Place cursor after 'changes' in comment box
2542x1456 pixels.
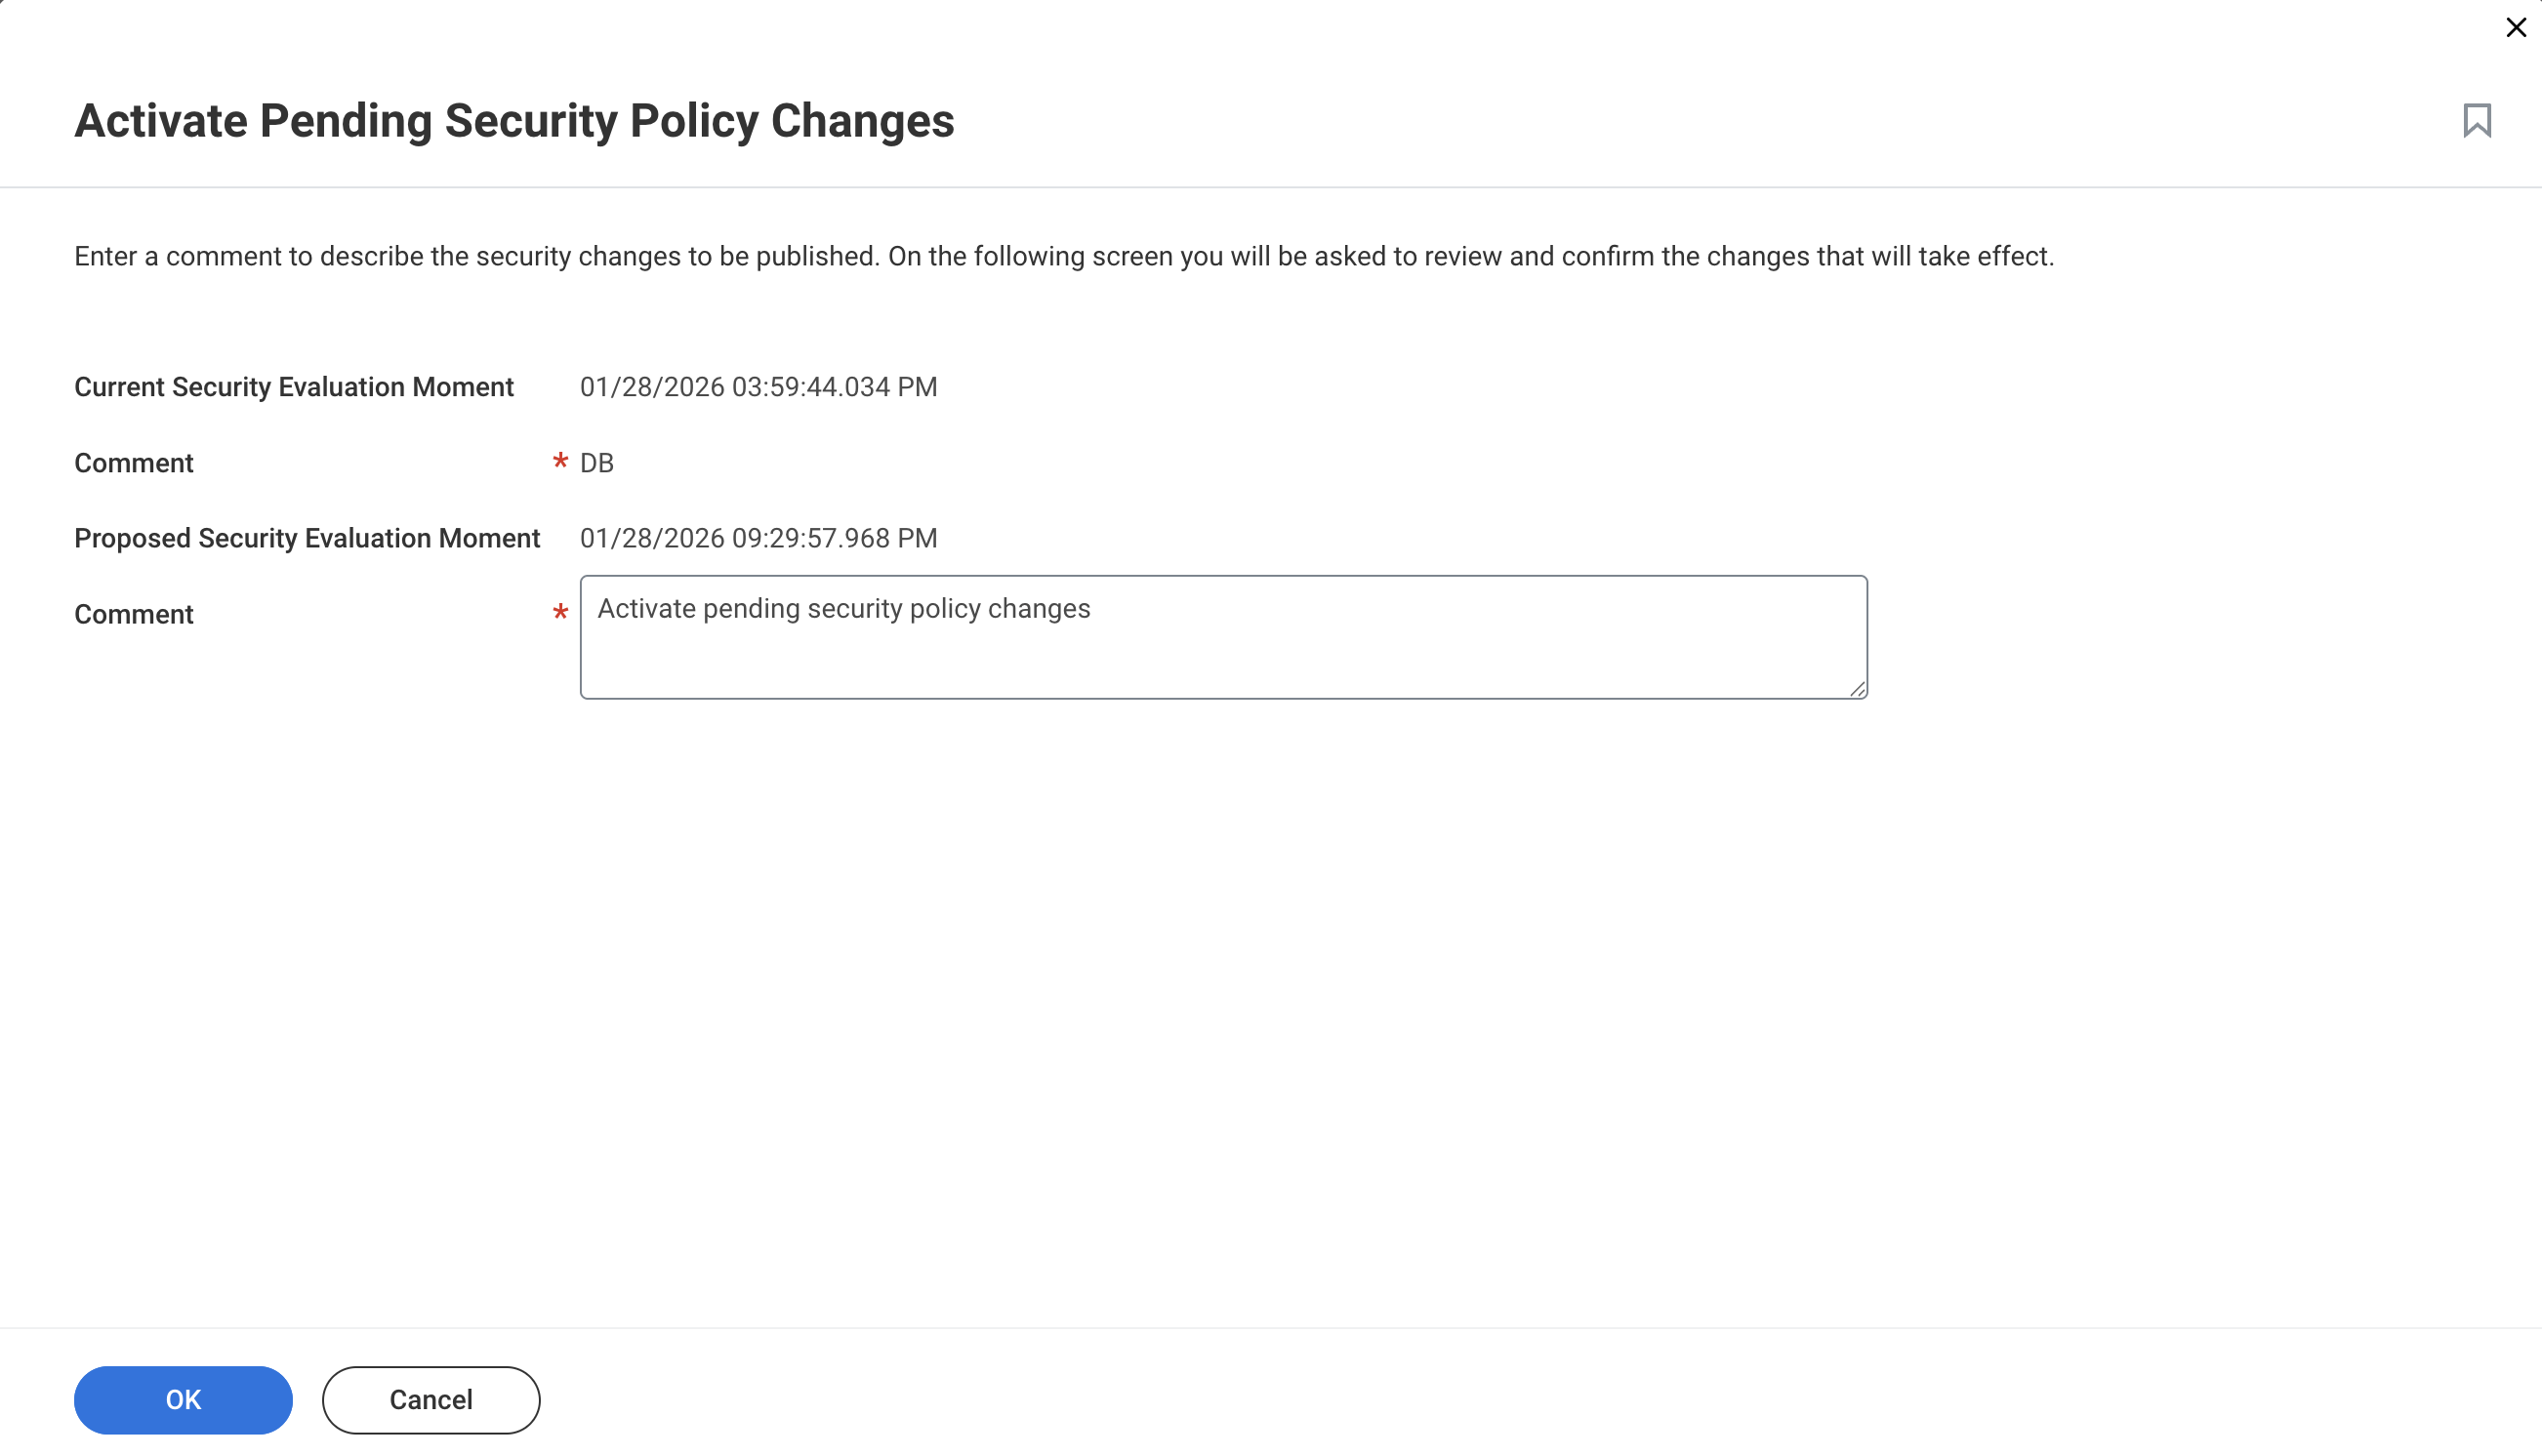1093,609
